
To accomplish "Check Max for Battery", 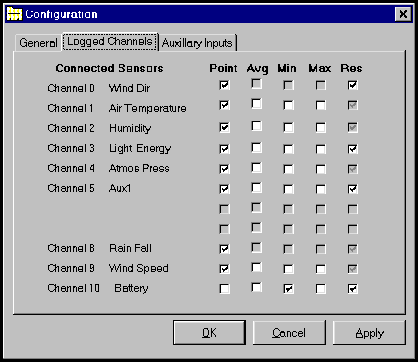I will click(321, 289).
